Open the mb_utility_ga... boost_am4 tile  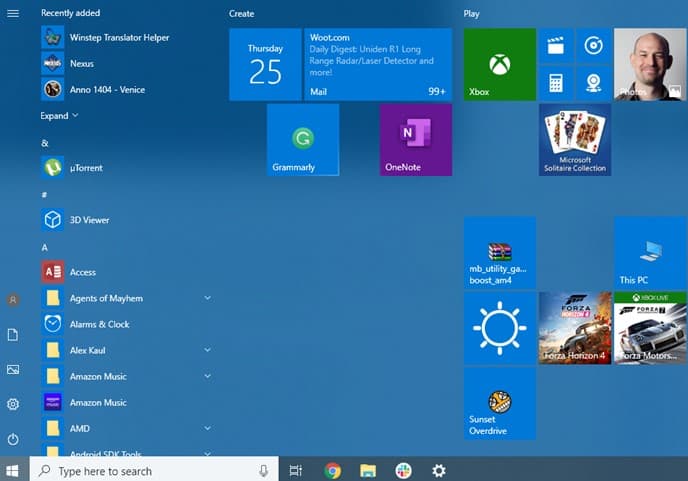pos(500,252)
